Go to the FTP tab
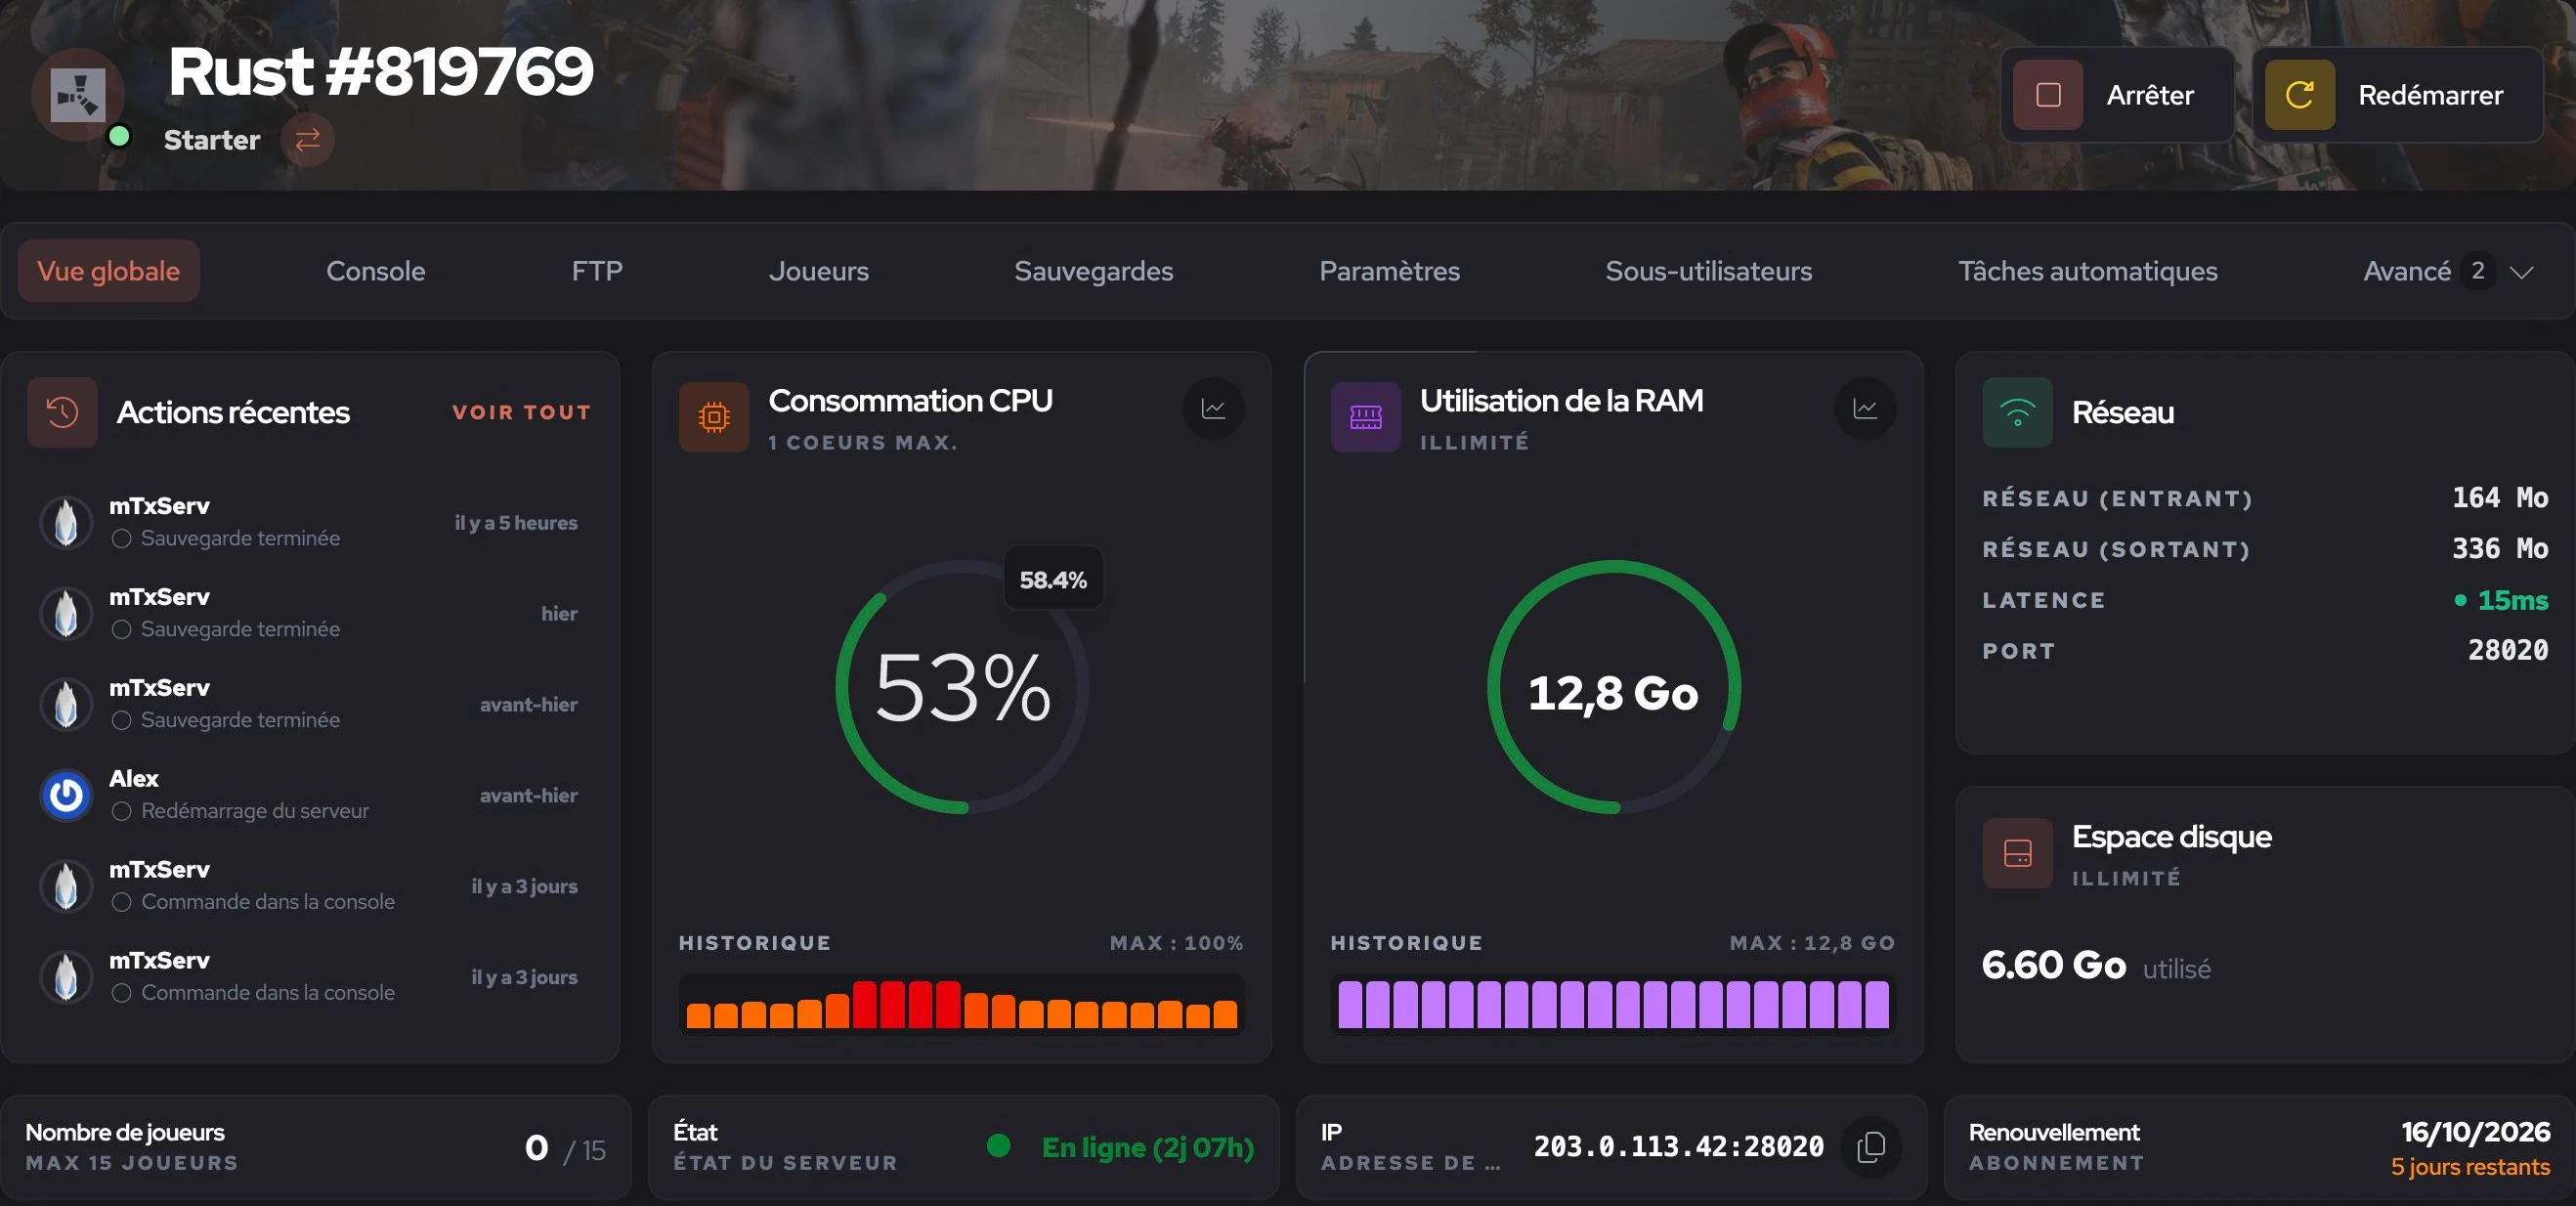 pos(597,271)
